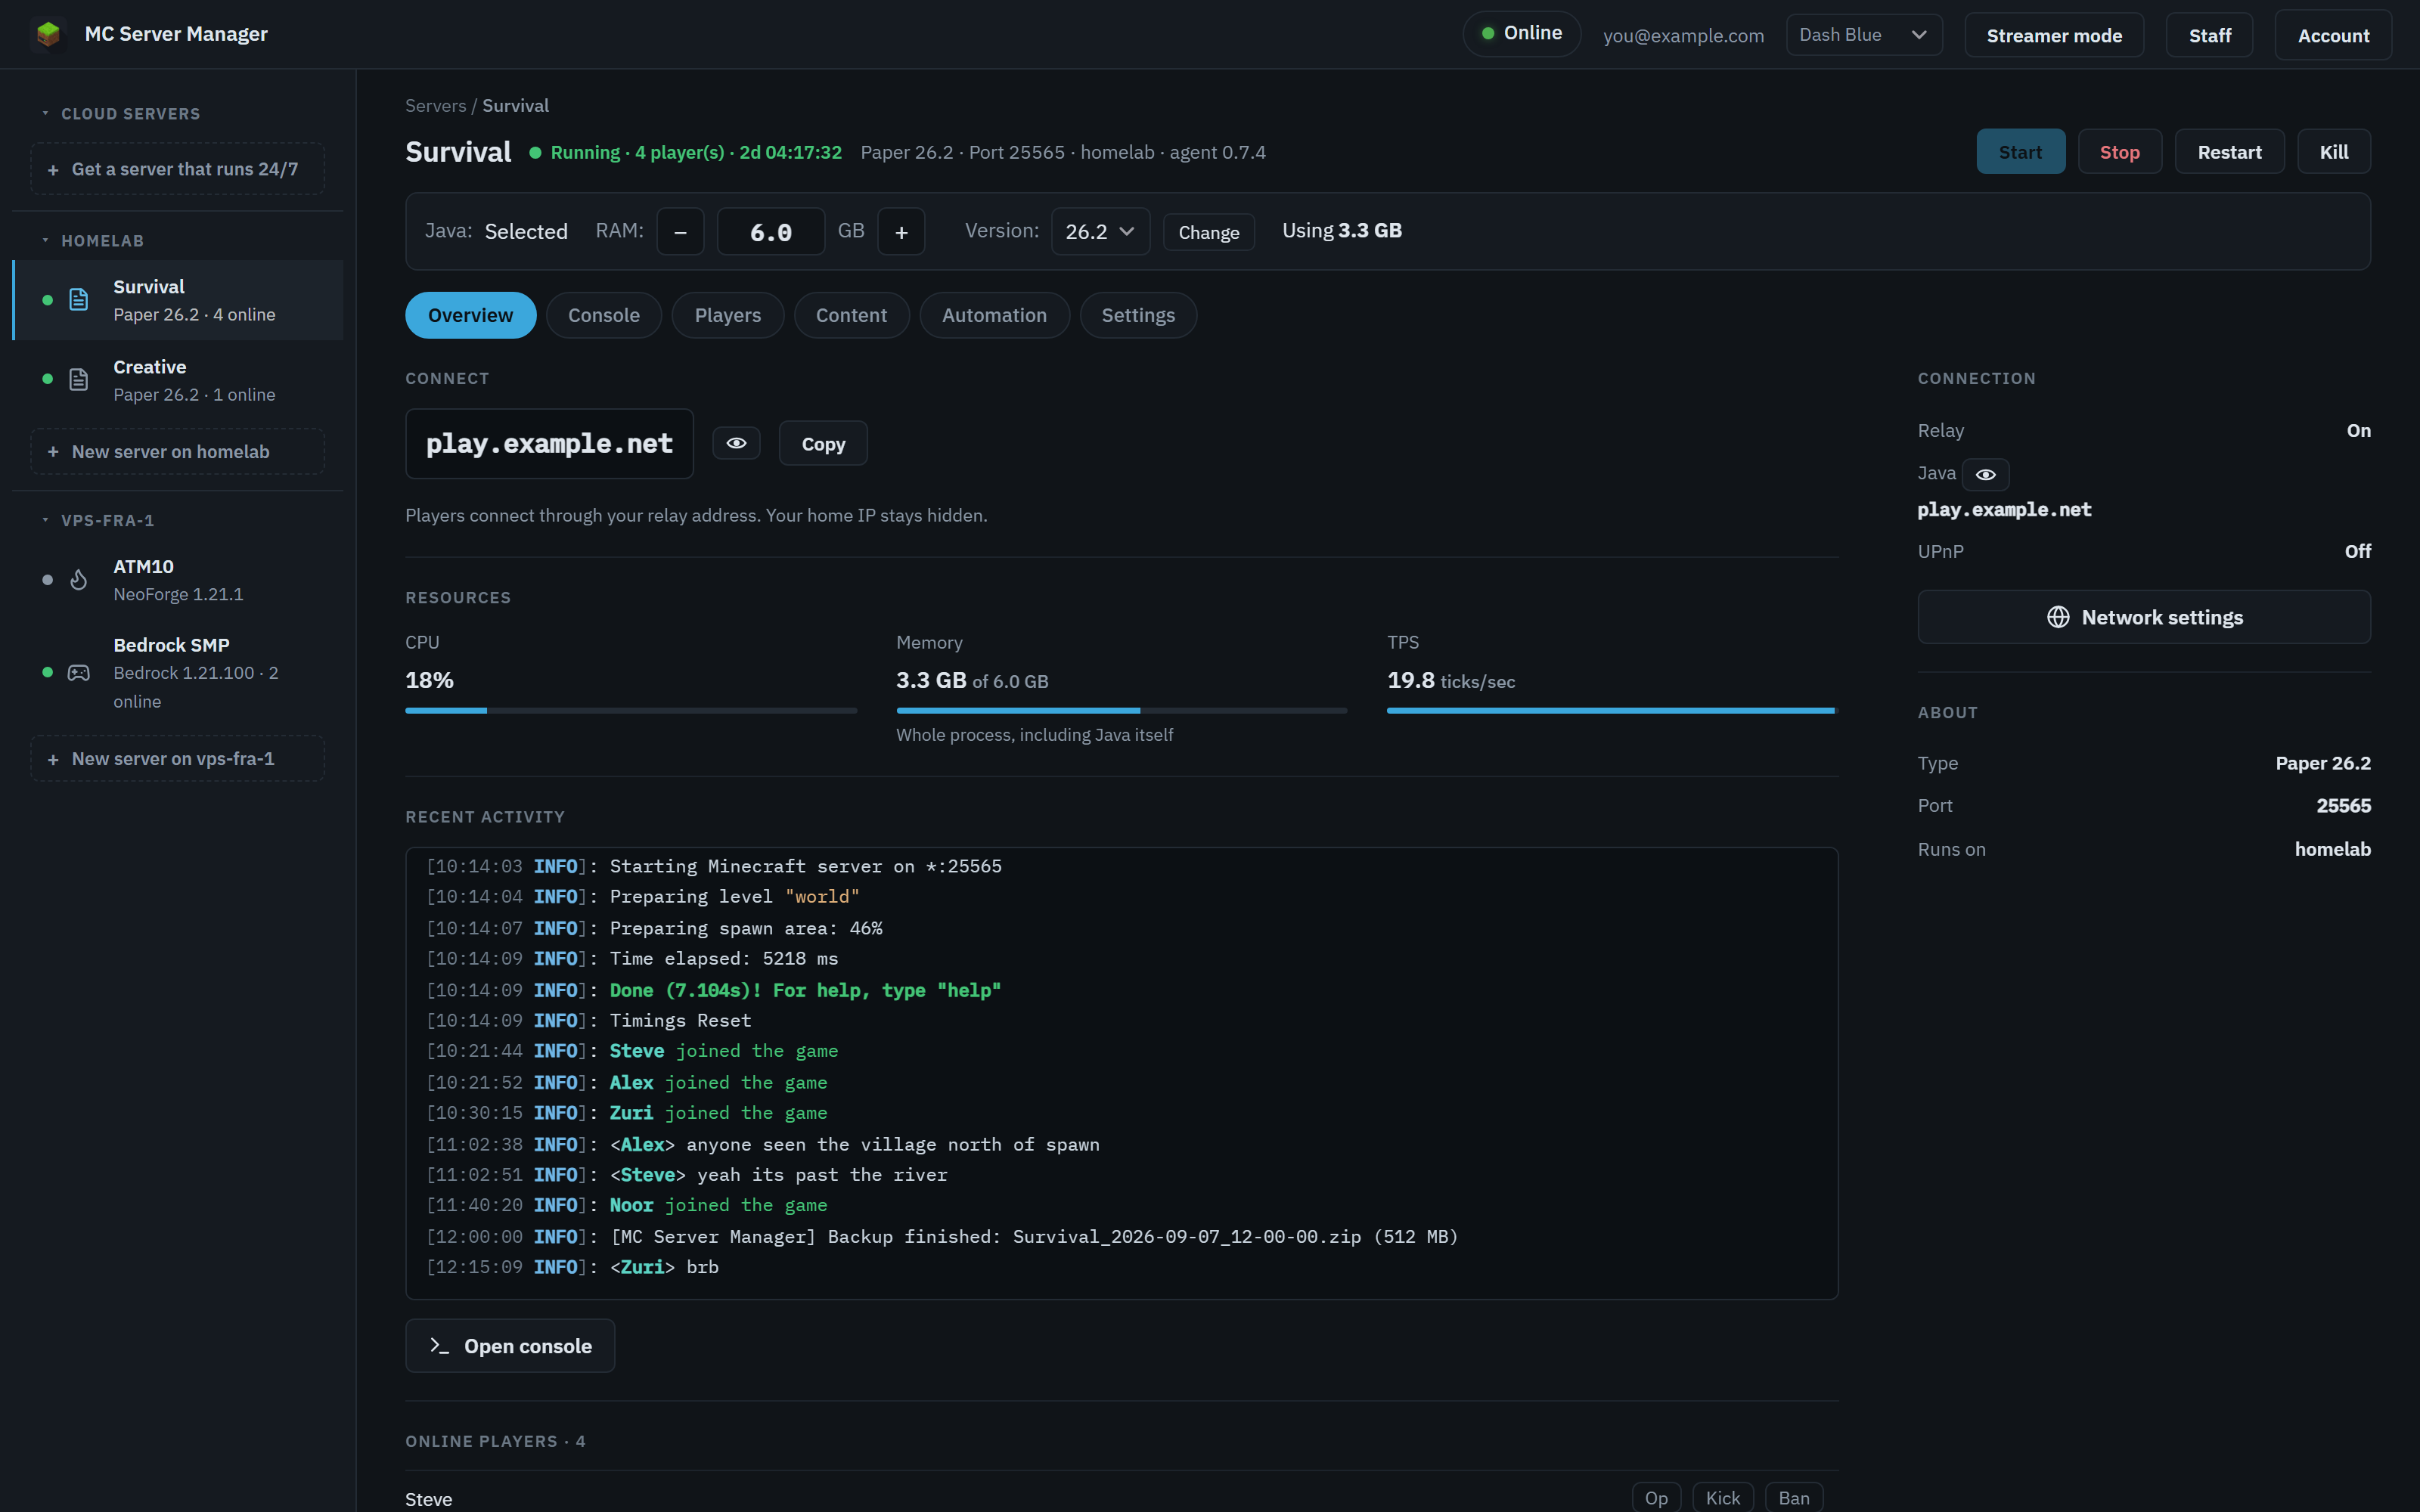Collapse the VPS-FRA-1 section
The image size is (2420, 1512).
coord(97,521)
